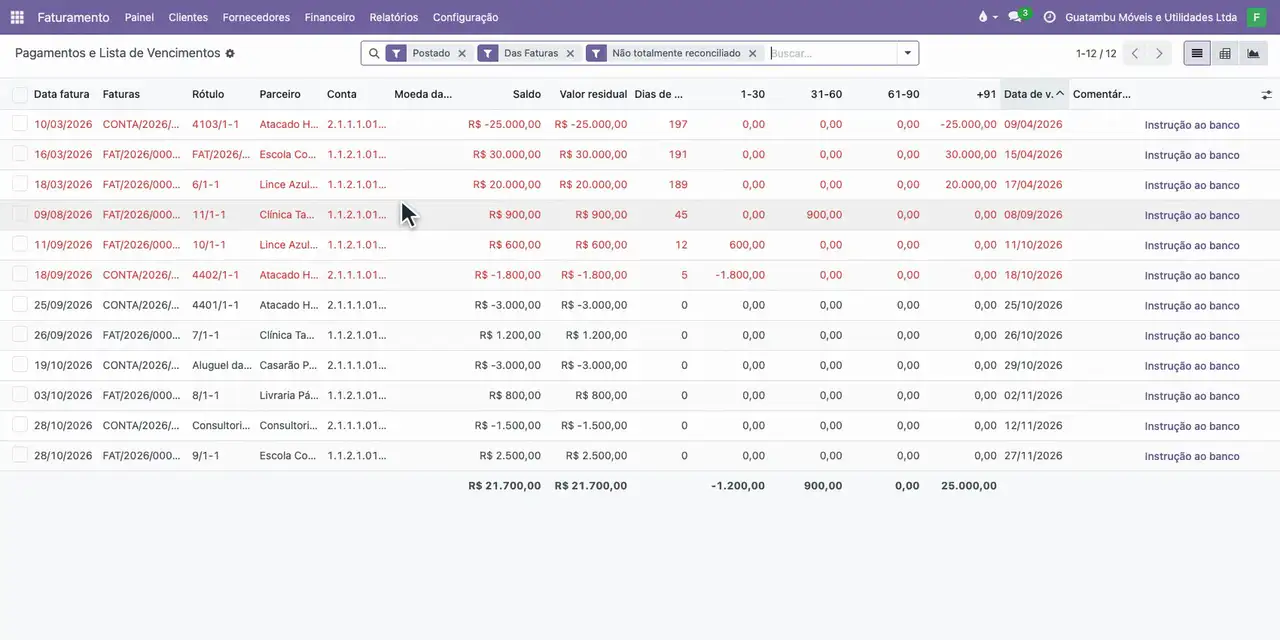
Task: Click the pager counter 1-12 / 12
Action: tap(1096, 53)
